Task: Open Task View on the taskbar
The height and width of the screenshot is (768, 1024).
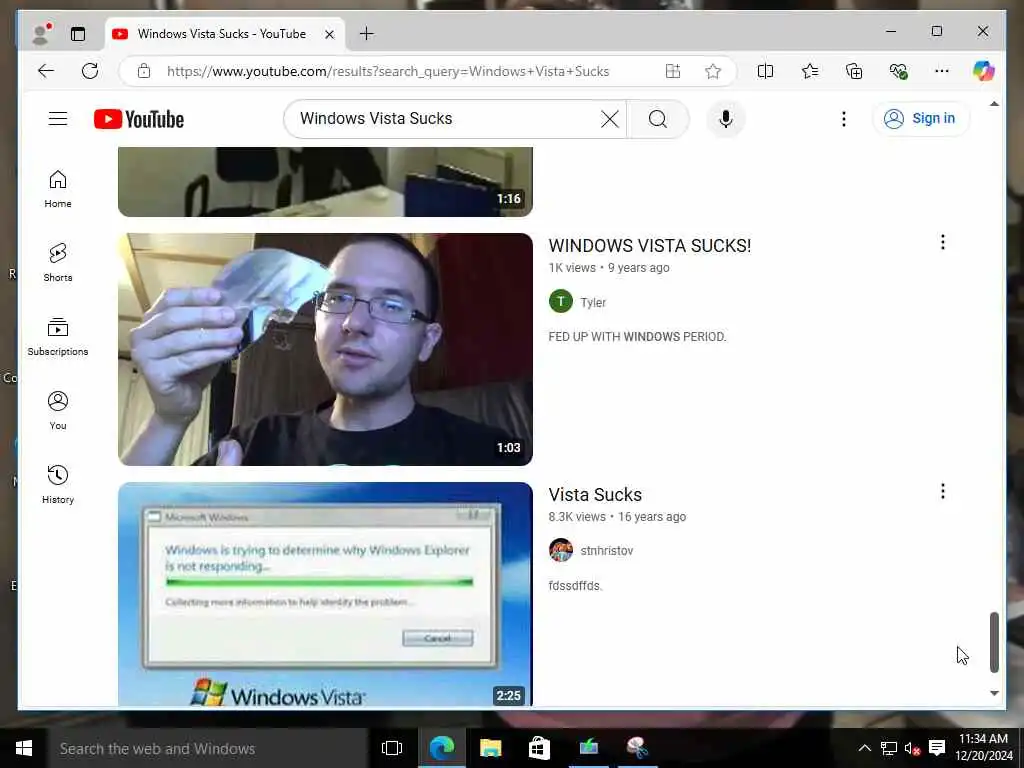Action: point(392,748)
